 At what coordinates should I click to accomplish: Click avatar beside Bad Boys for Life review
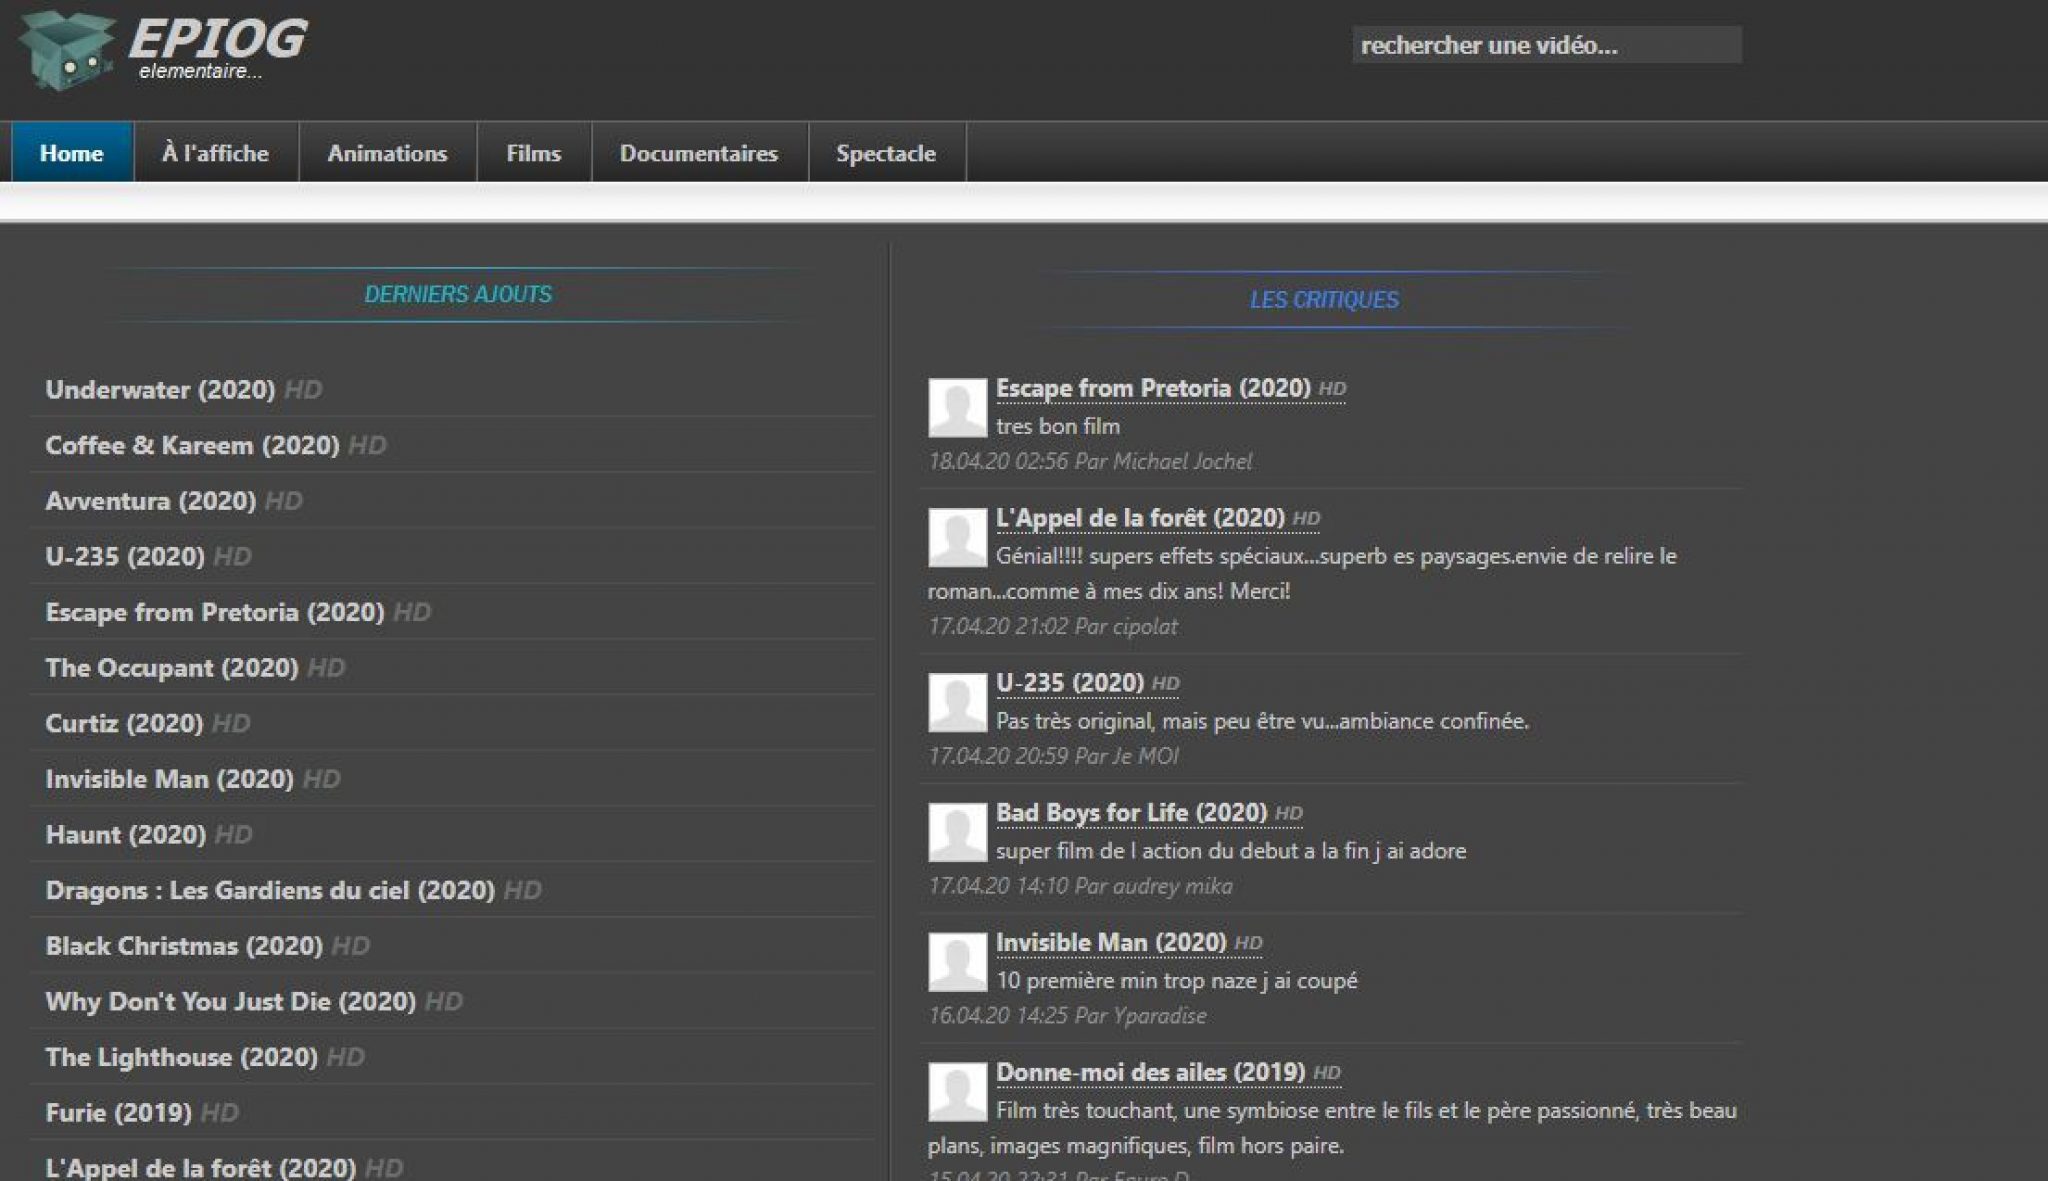point(957,832)
